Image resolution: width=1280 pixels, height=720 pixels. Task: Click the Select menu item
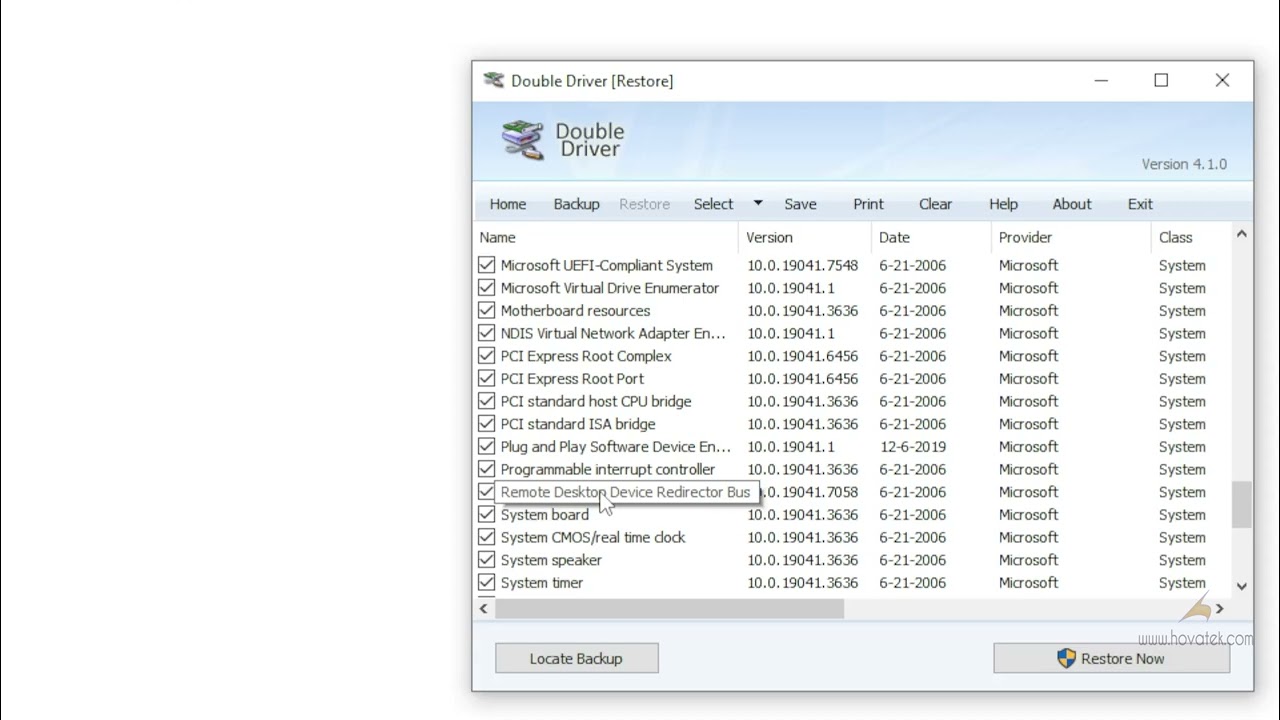click(x=713, y=204)
